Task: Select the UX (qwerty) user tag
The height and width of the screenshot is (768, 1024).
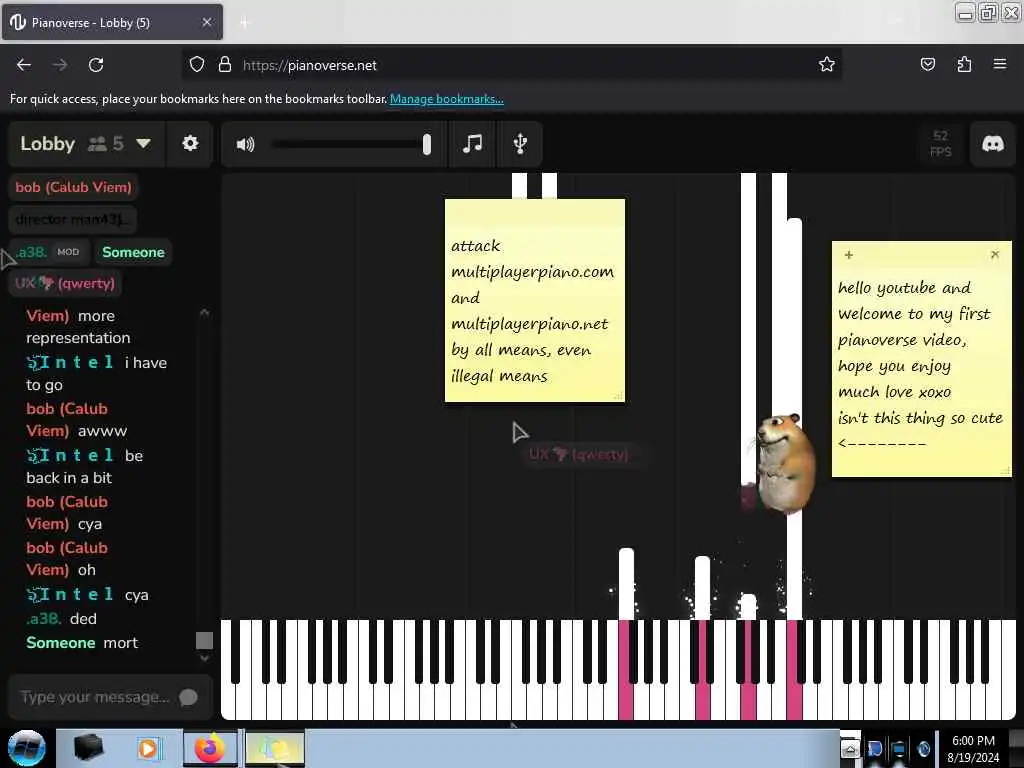Action: (65, 283)
